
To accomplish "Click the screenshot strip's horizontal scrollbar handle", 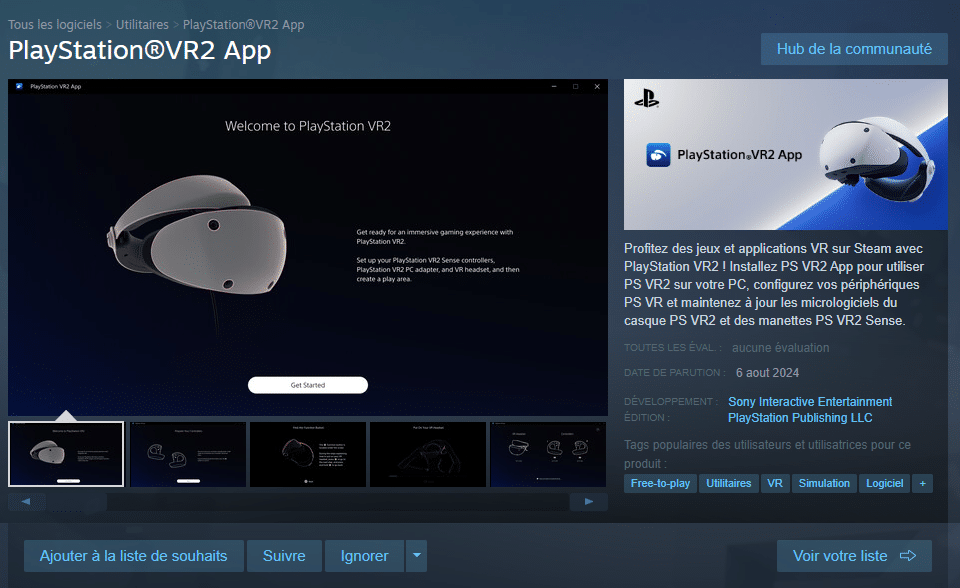I will pyautogui.click(x=77, y=502).
